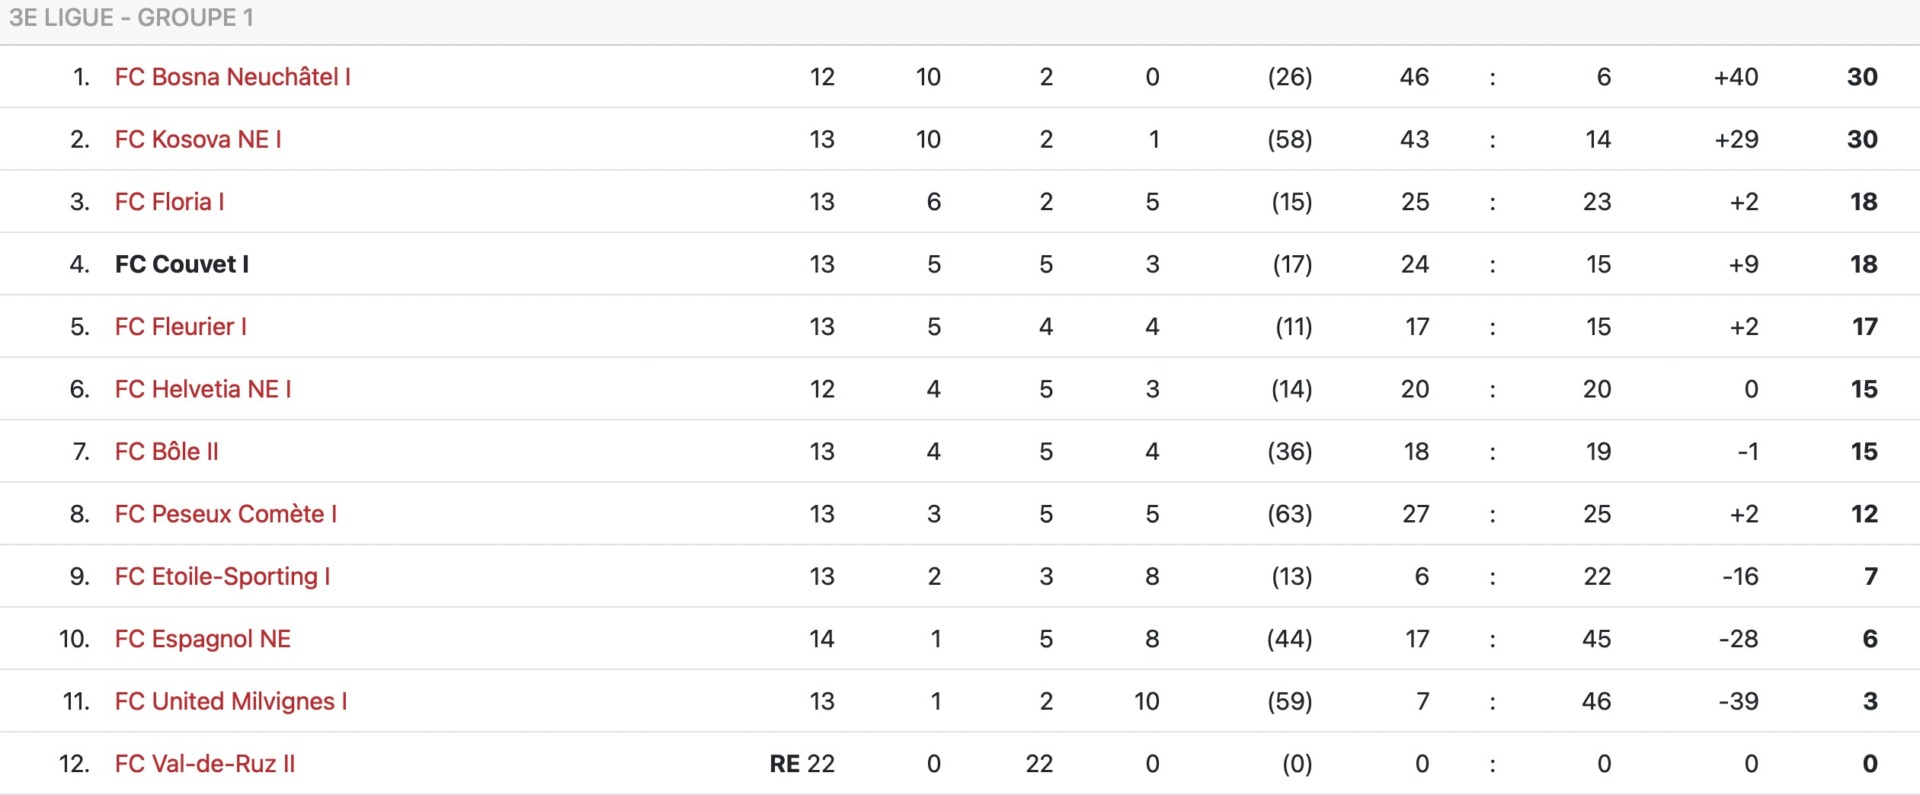Select the +40 goal difference value

point(1736,77)
